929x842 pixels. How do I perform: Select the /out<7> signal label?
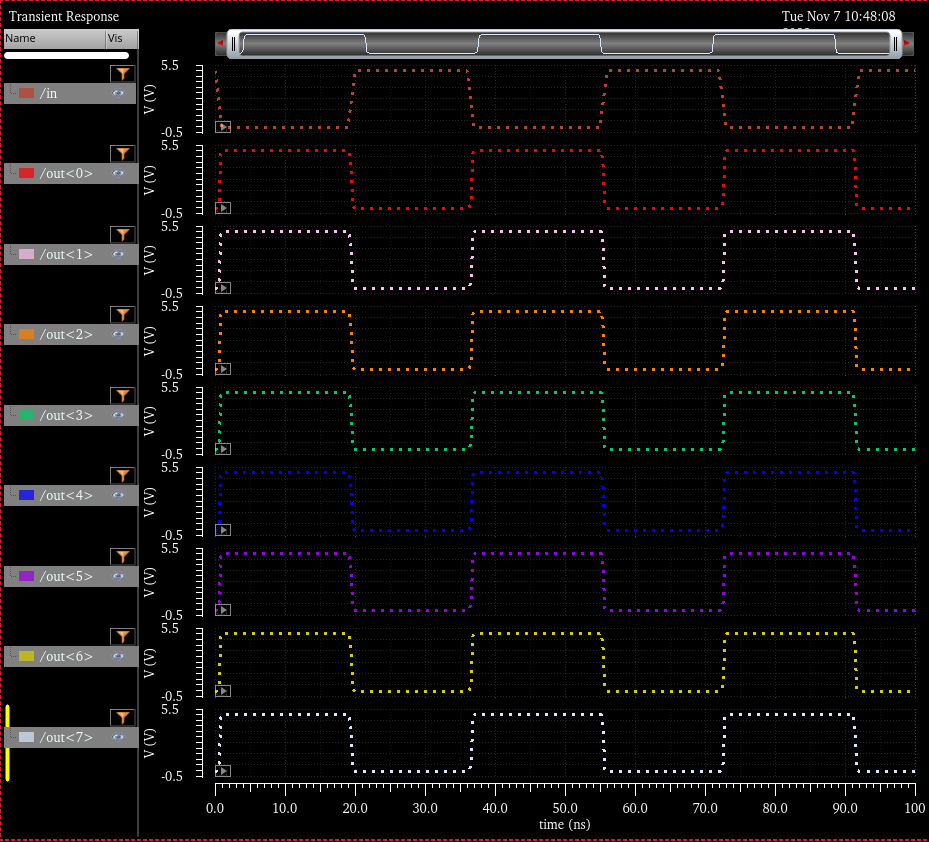66,737
